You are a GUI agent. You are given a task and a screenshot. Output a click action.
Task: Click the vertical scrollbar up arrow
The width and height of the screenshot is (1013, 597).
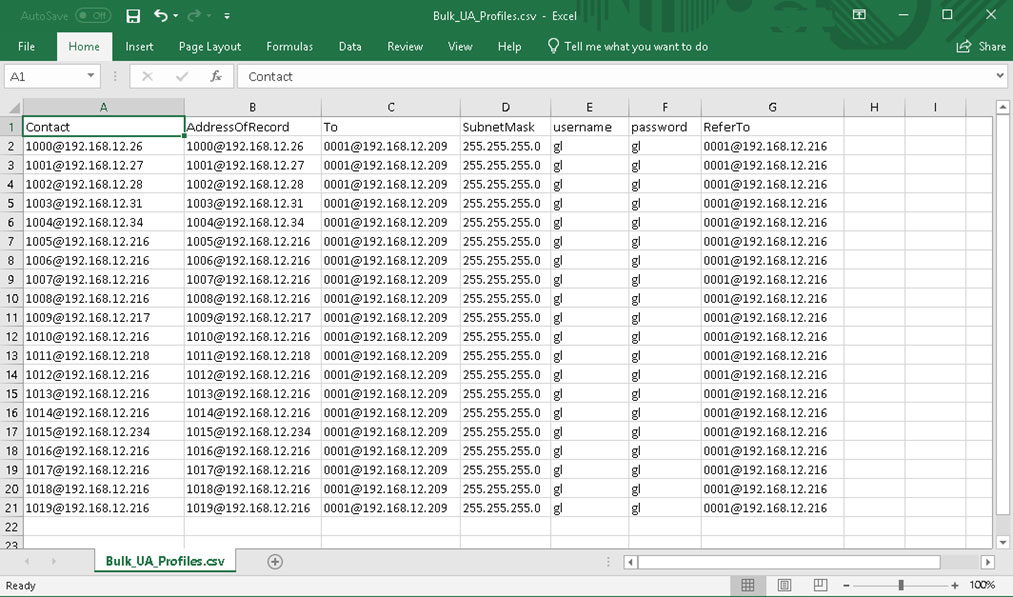pyautogui.click(x=1002, y=107)
